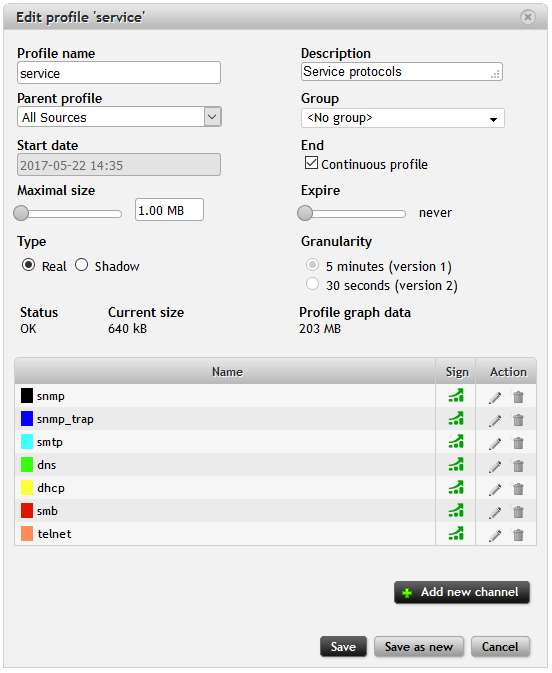The image size is (552, 673).
Task: Edit the dns channel with pencil icon
Action: [x=494, y=466]
